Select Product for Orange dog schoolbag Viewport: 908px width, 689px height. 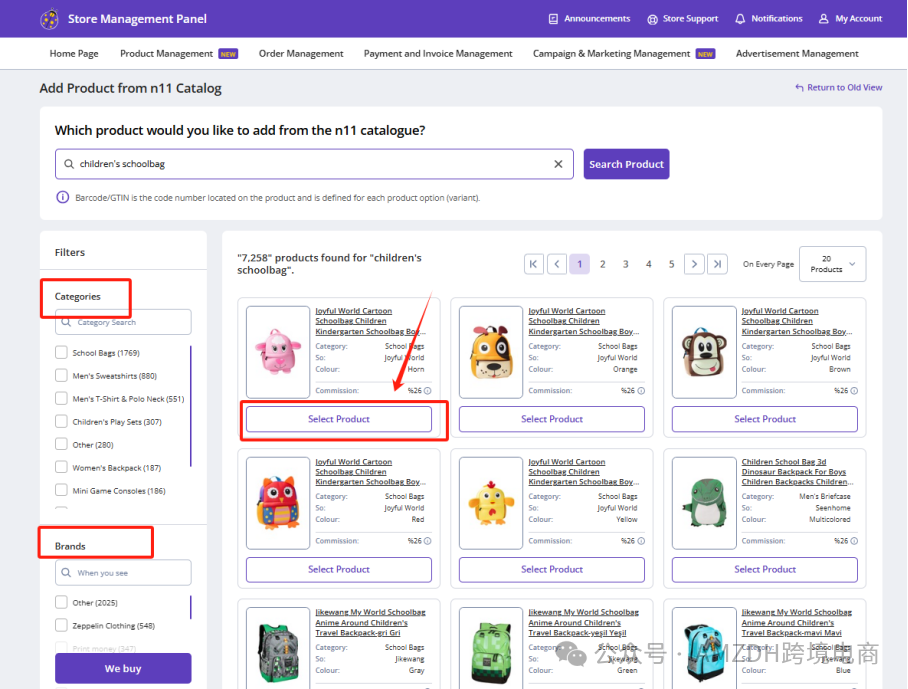(552, 419)
